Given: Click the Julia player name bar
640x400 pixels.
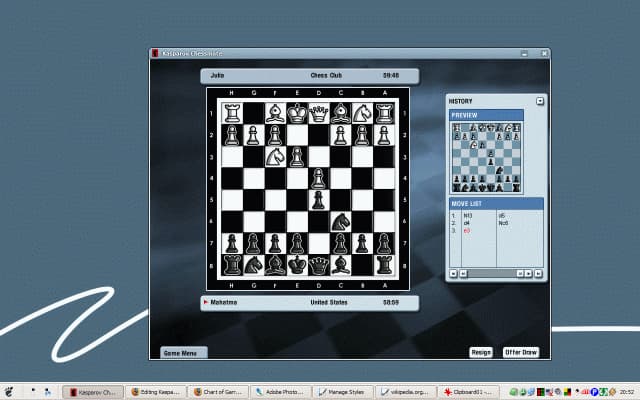Looking at the screenshot, I should (309, 75).
